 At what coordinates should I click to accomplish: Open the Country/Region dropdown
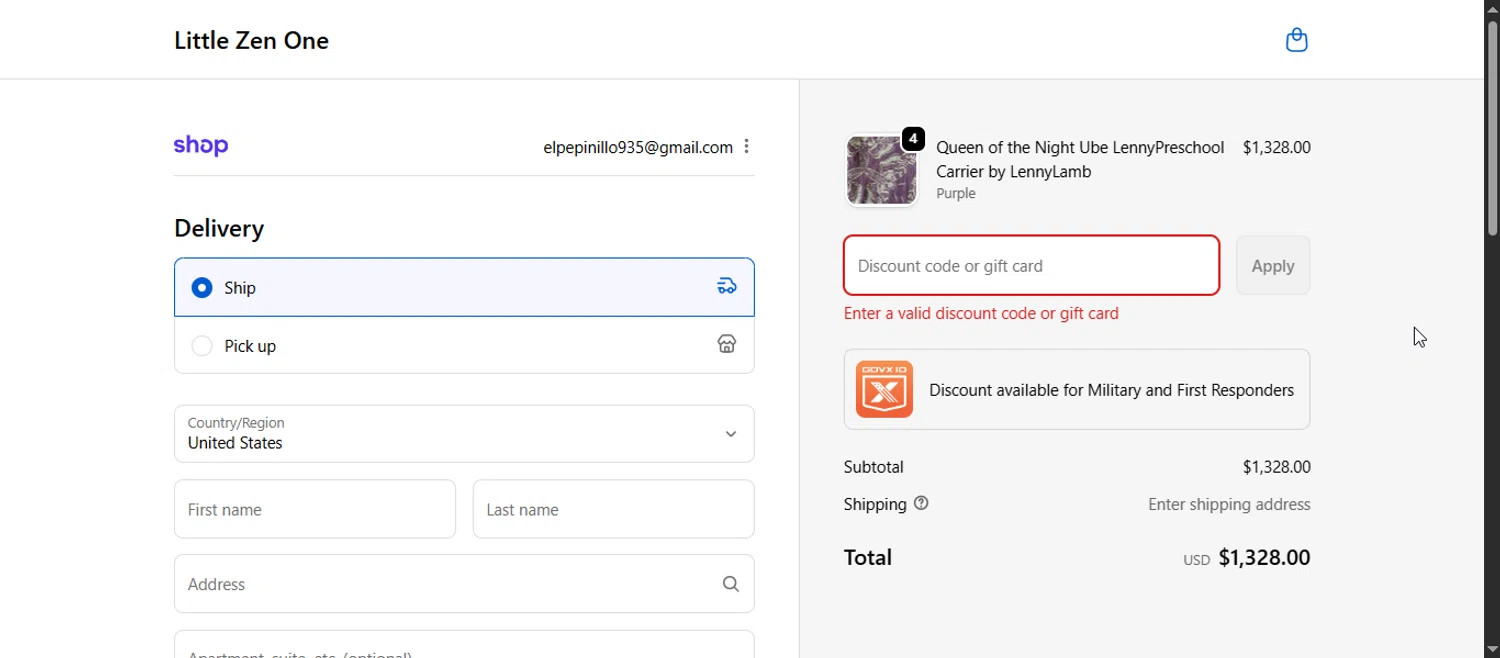coord(464,434)
